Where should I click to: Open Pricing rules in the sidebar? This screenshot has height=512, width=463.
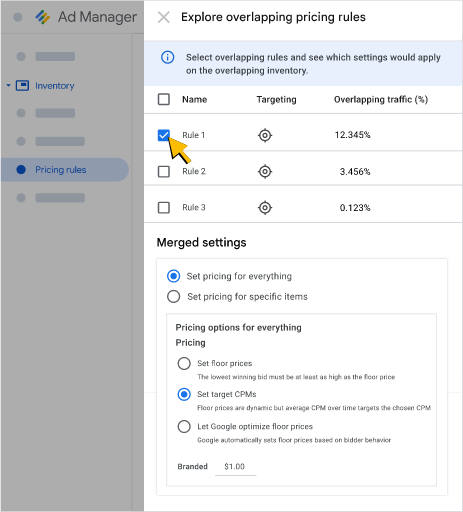pos(65,170)
